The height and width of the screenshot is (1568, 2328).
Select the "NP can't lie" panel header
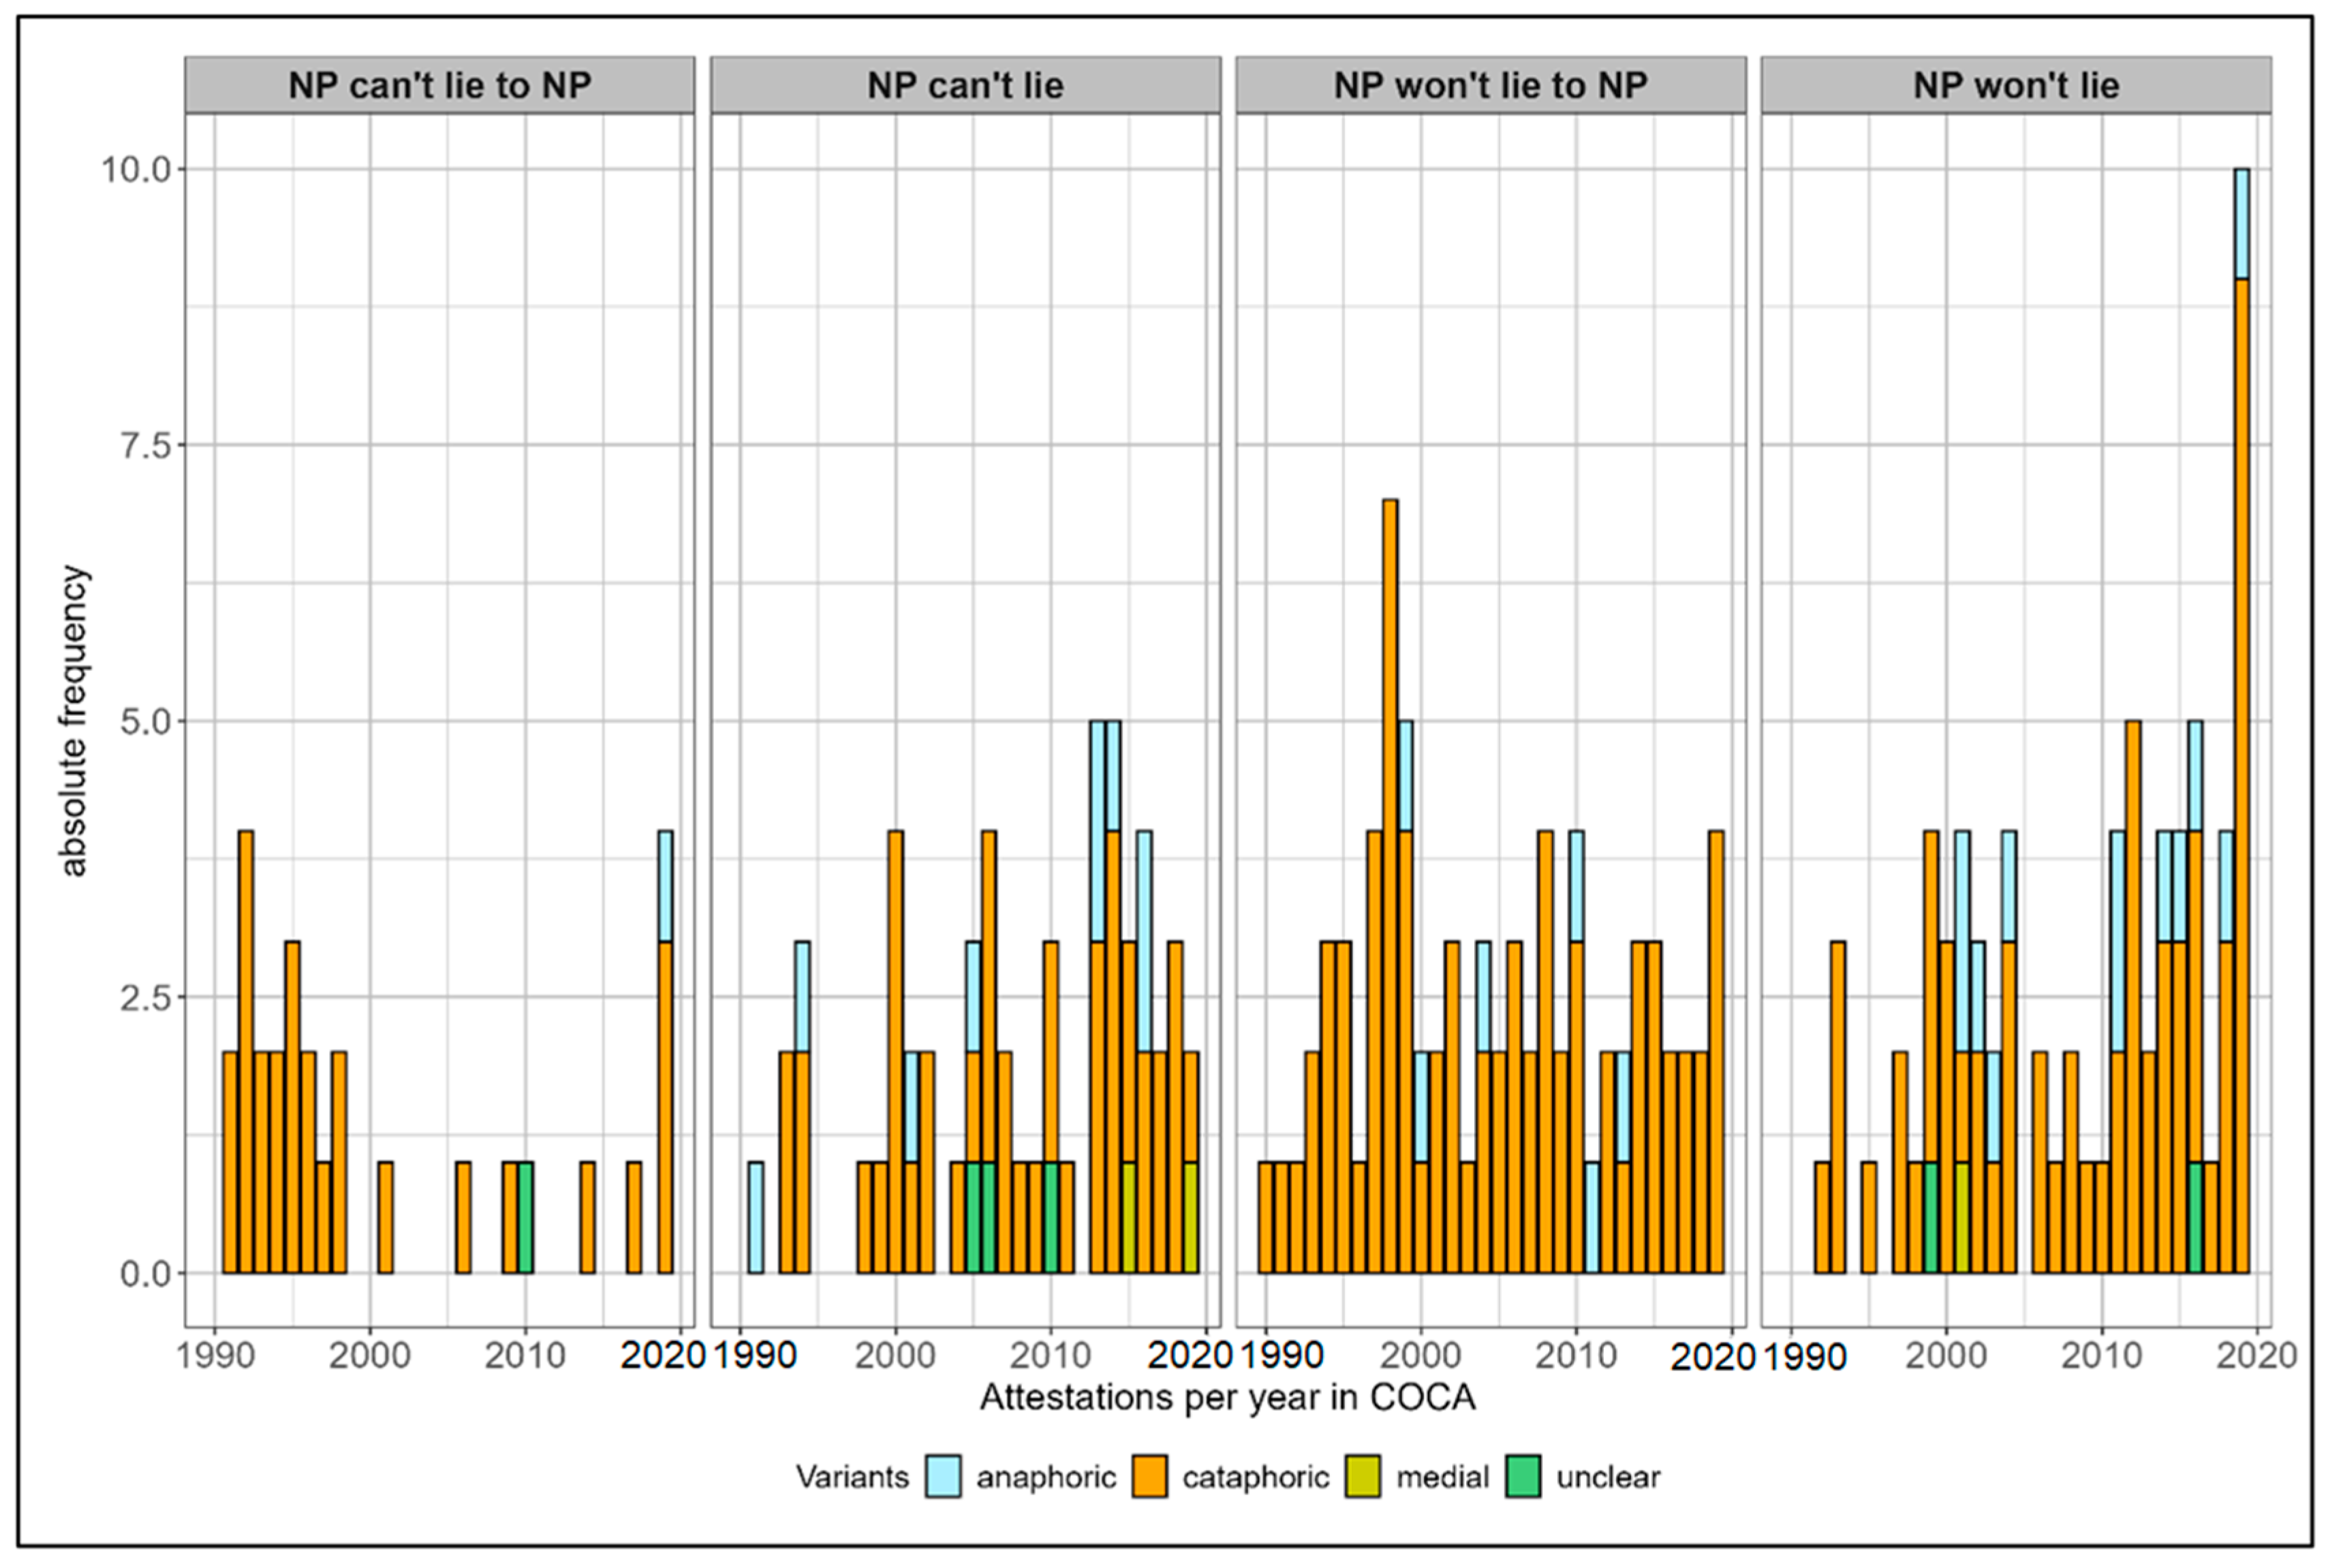click(x=965, y=85)
